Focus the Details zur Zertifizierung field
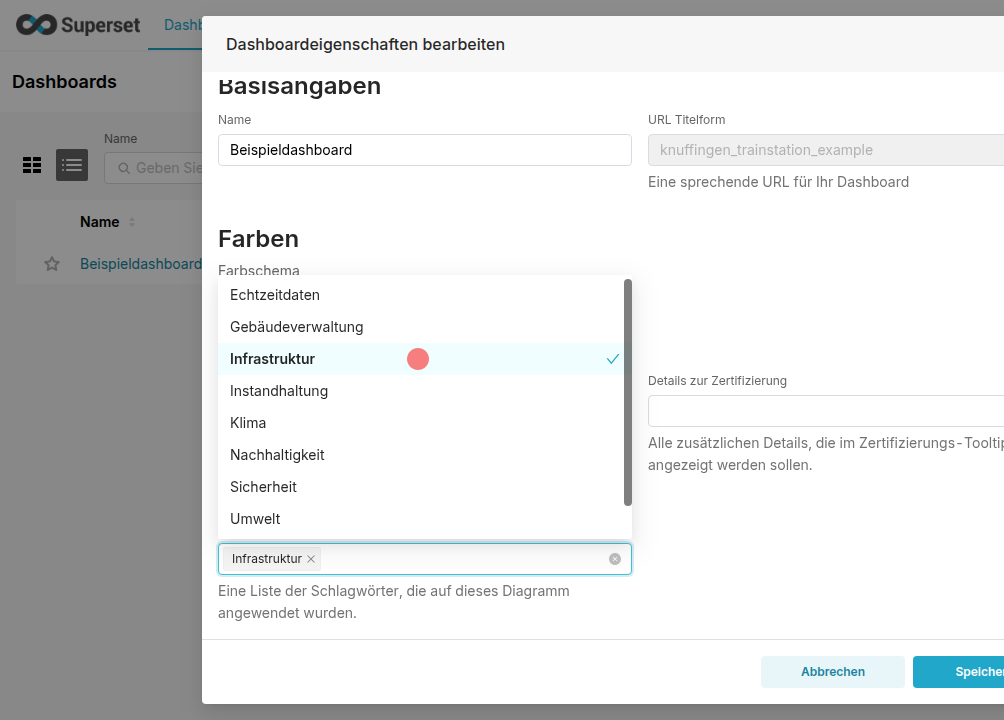 [x=825, y=411]
